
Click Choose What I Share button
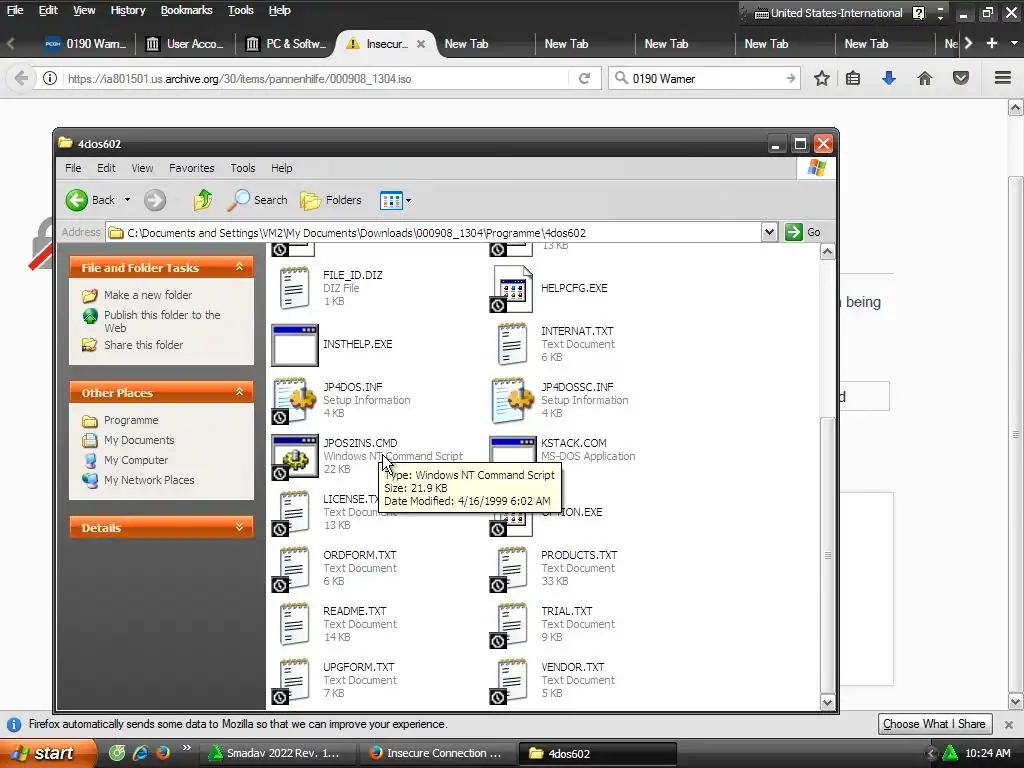click(x=934, y=724)
